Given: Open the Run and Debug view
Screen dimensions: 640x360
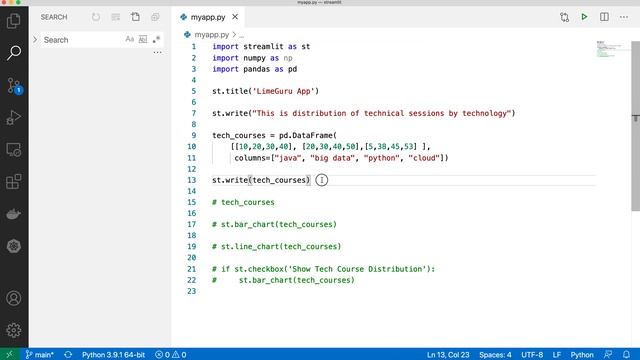Looking at the screenshot, I should (x=14, y=118).
